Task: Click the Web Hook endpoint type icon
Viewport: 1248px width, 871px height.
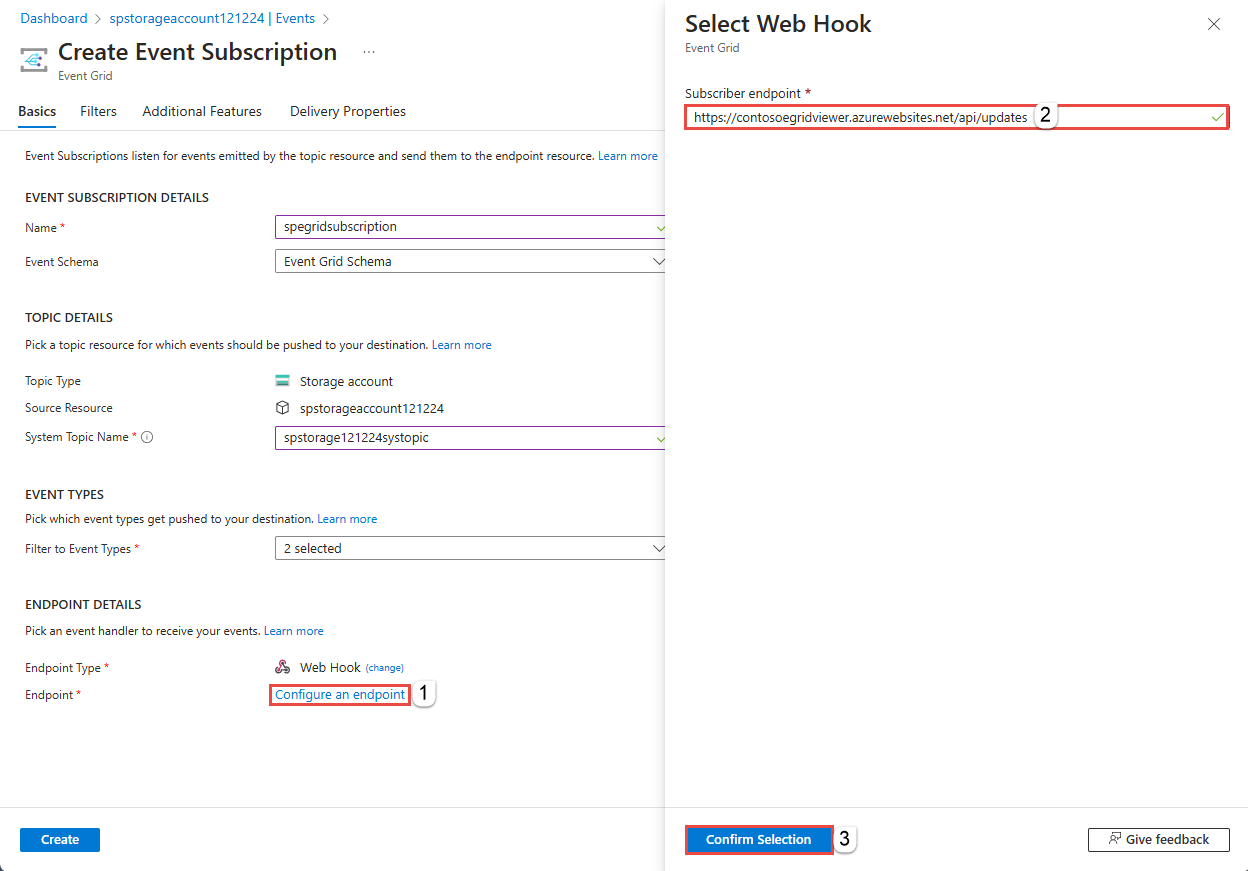Action: point(283,668)
